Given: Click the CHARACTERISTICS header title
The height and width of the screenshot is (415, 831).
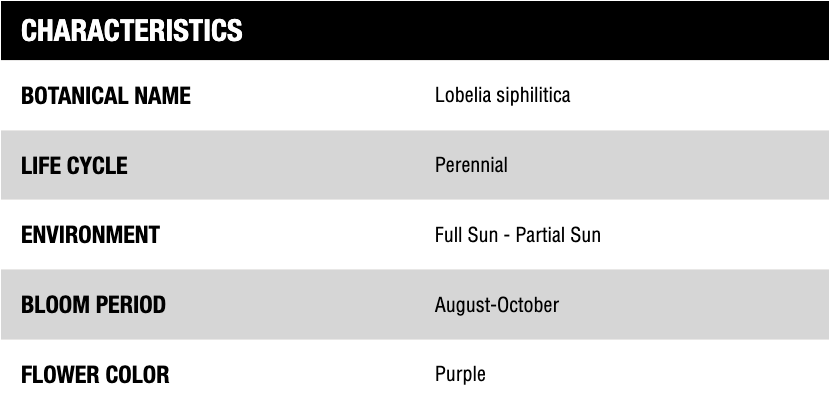Looking at the screenshot, I should pos(132,31).
